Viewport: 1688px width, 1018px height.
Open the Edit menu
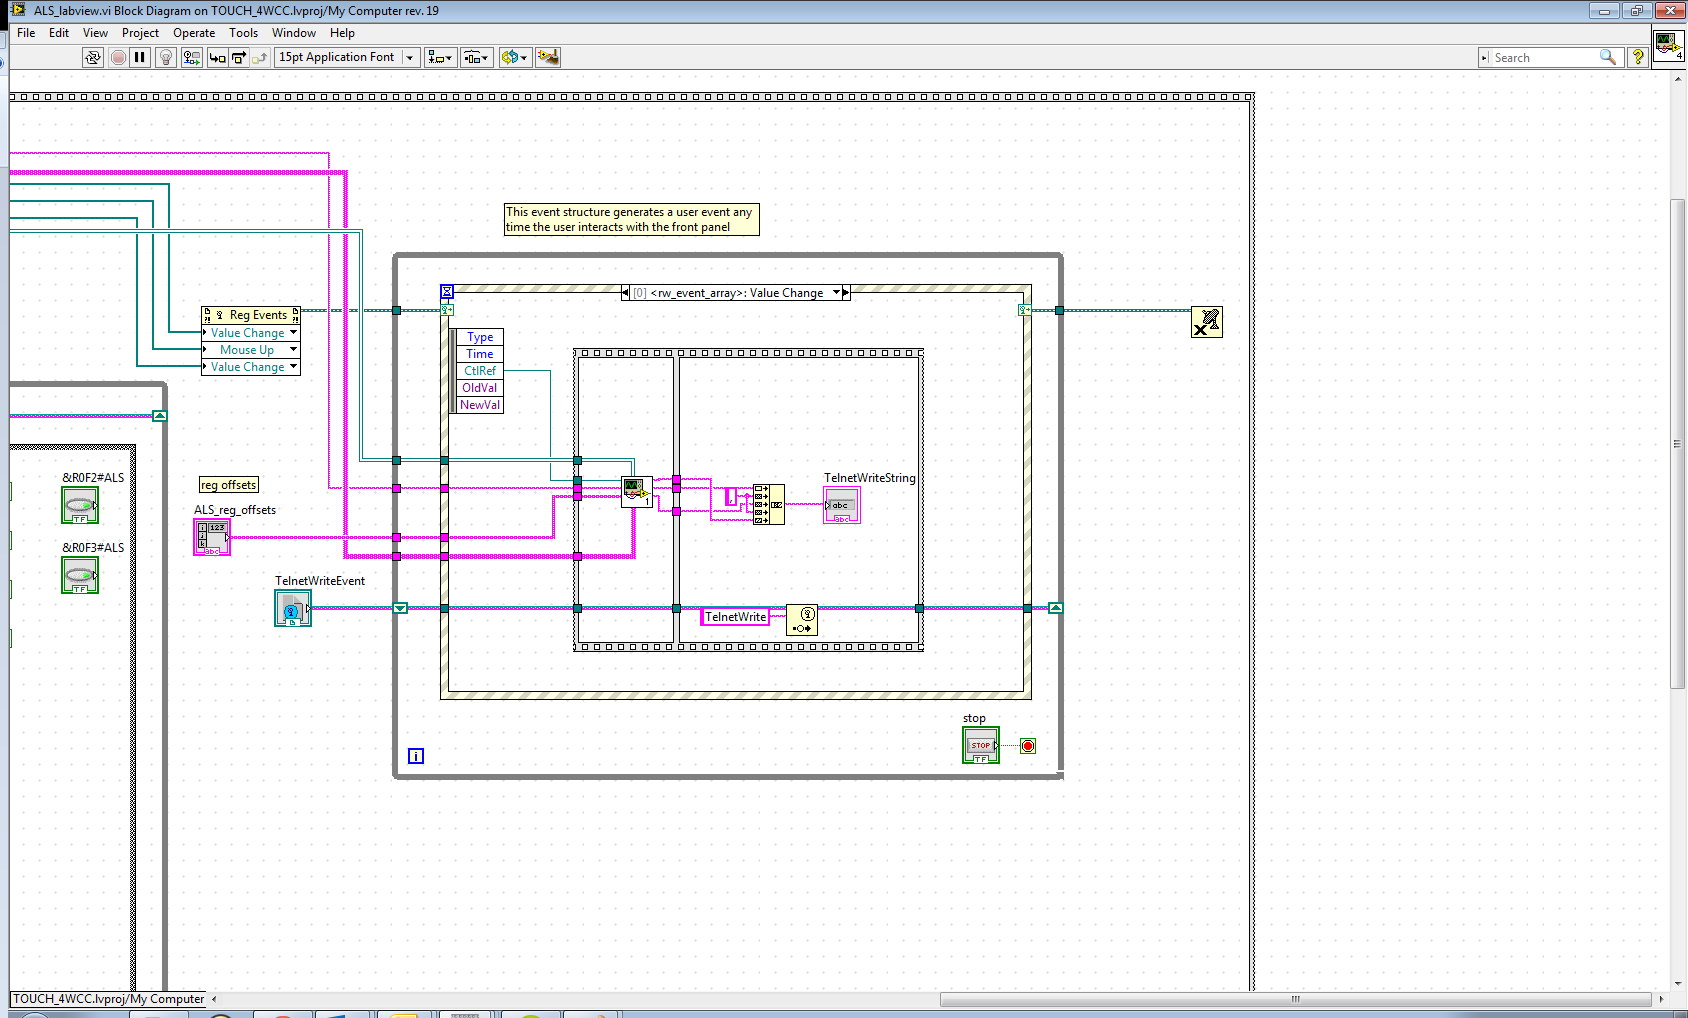[59, 33]
